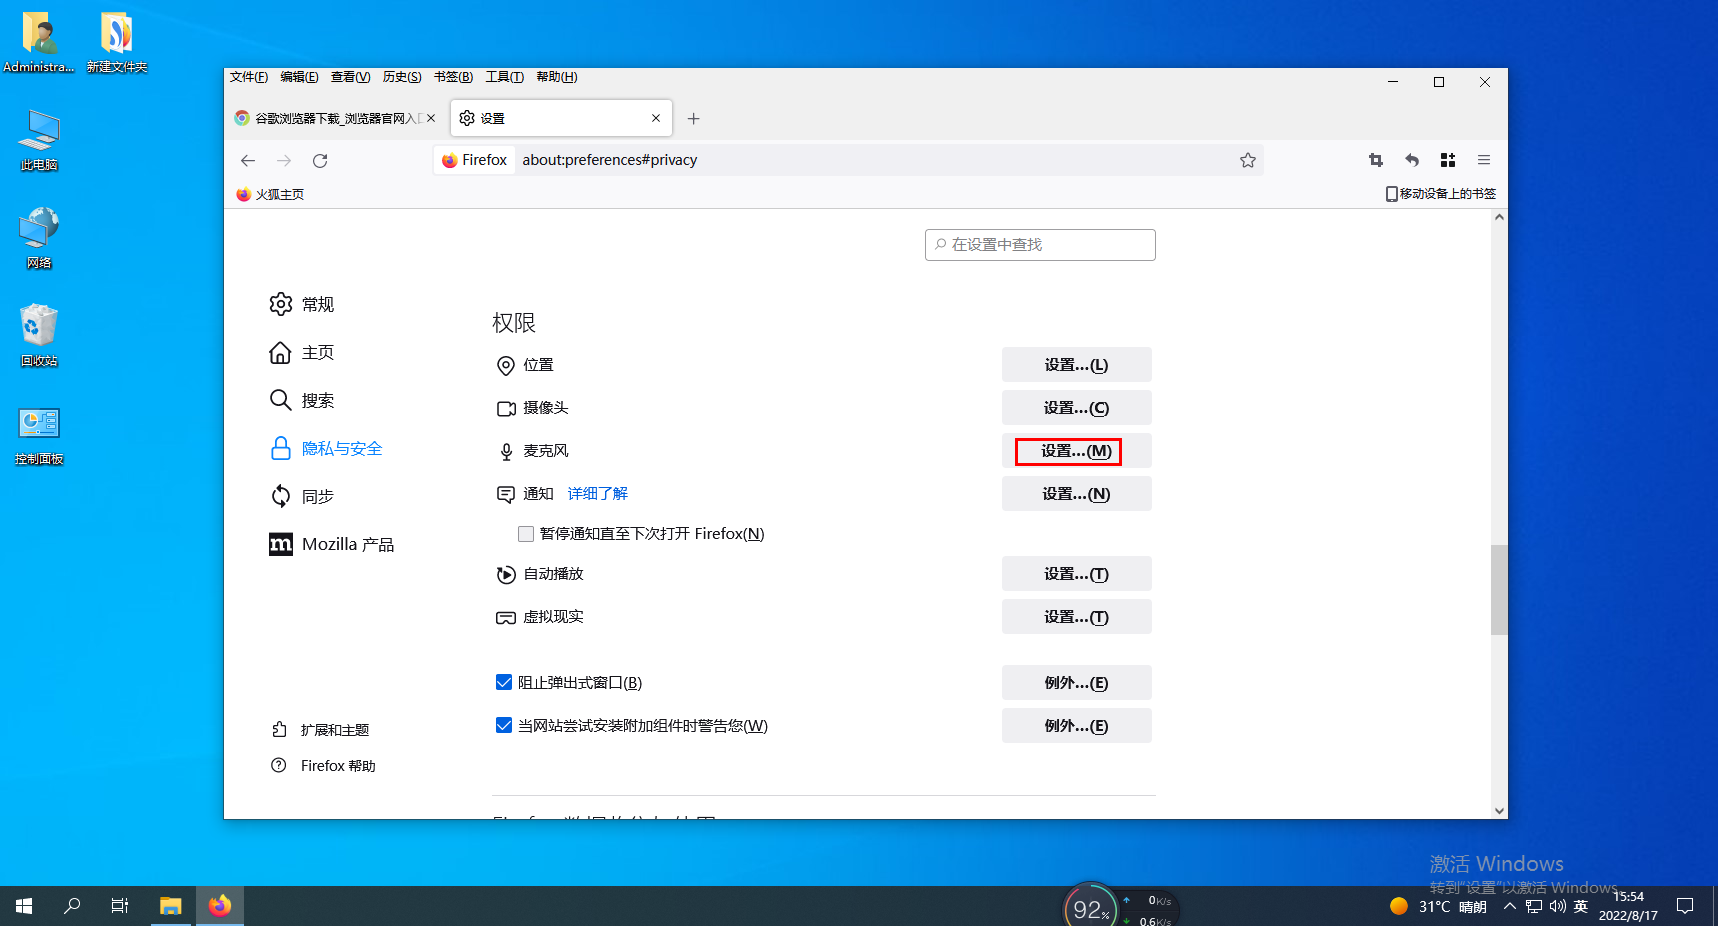Click the screenshot/crop tool icon in the toolbar
Screen dimensions: 1718x926
click(x=1375, y=160)
